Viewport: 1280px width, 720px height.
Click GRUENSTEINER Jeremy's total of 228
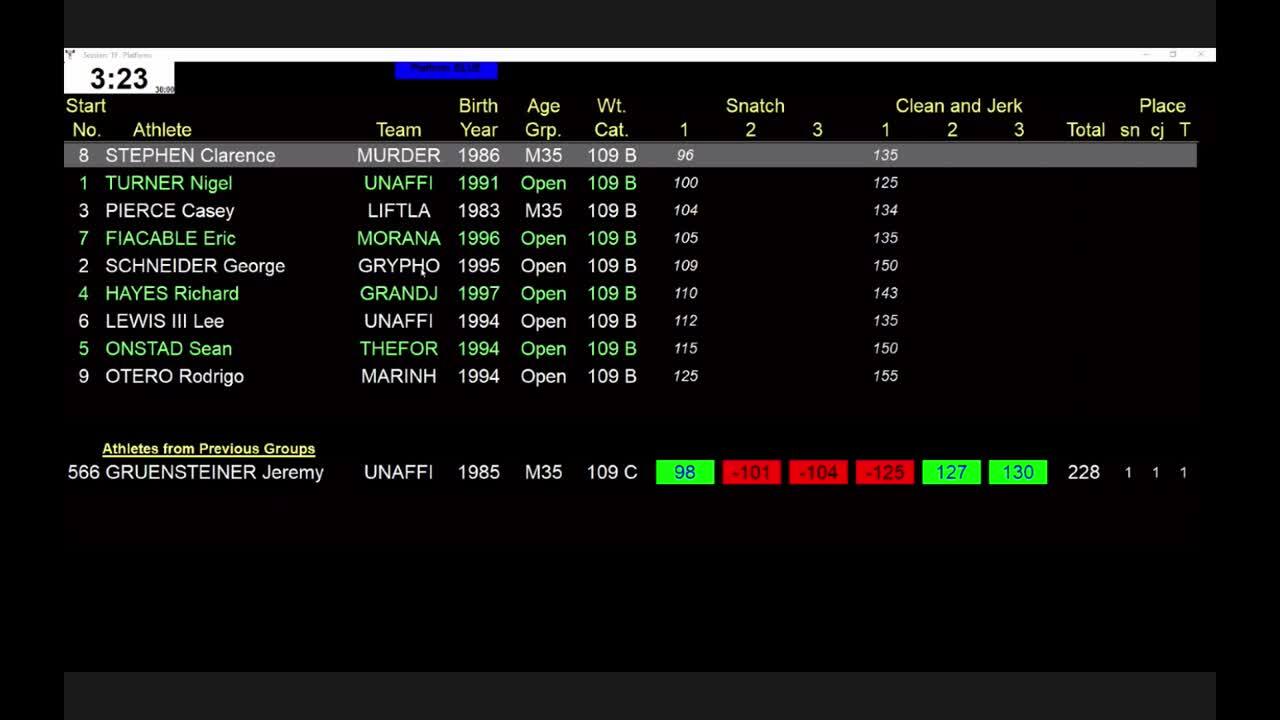coord(1084,472)
